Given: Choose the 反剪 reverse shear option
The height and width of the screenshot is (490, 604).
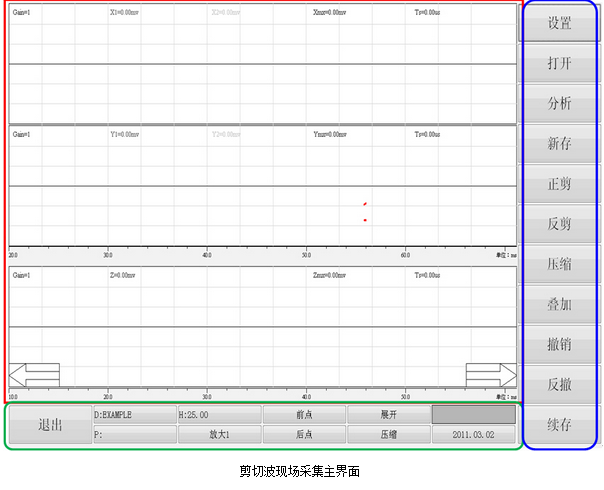Looking at the screenshot, I should pos(559,224).
